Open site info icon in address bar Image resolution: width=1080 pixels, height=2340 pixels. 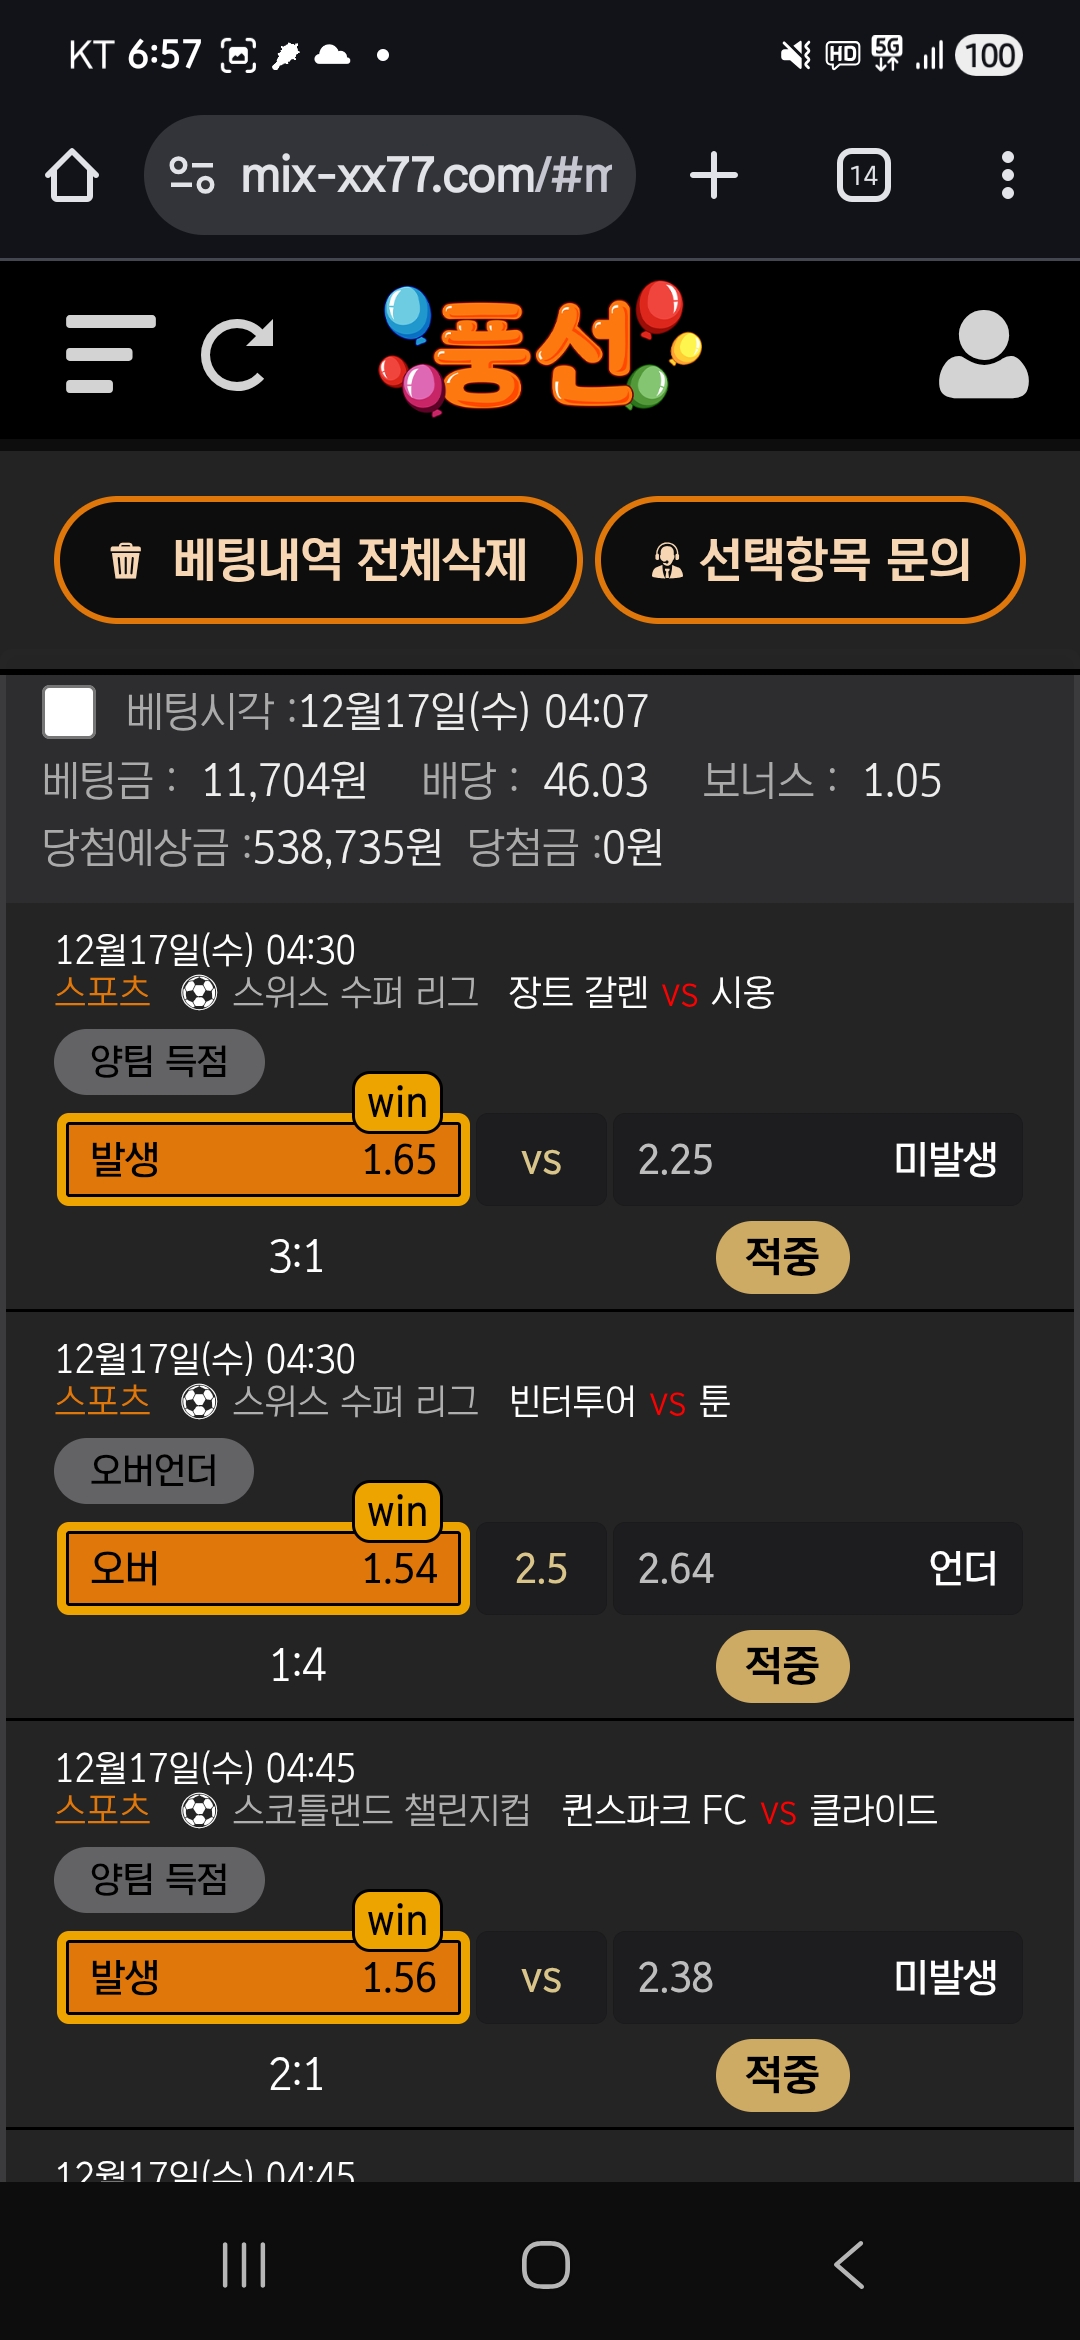pyautogui.click(x=192, y=176)
